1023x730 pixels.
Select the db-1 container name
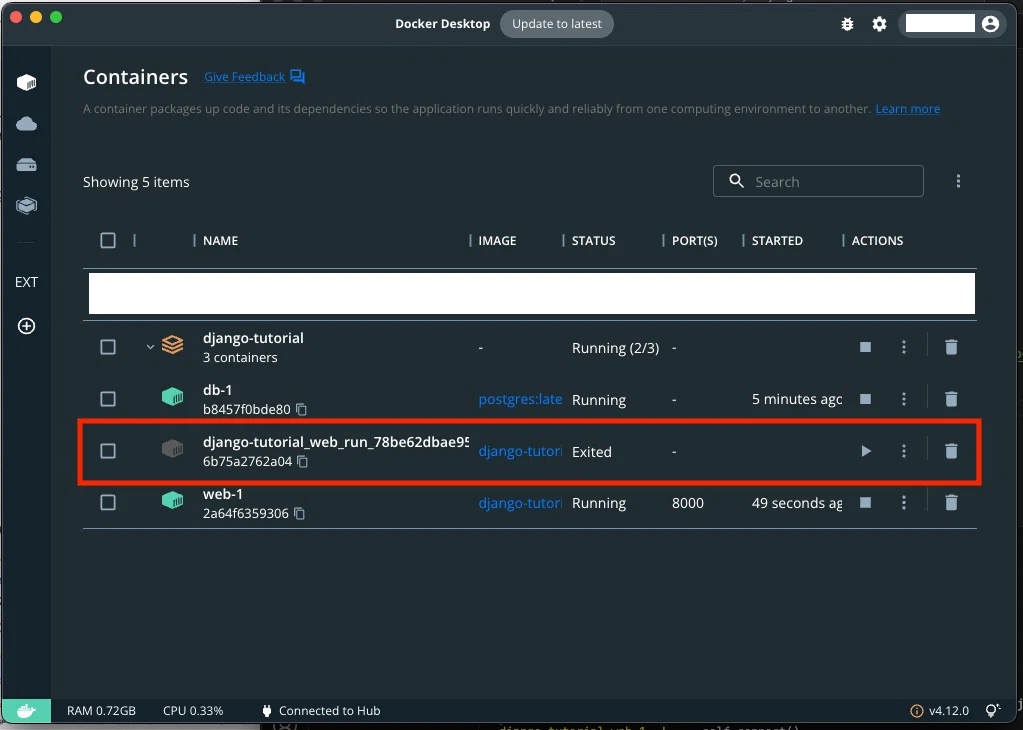tap(217, 390)
